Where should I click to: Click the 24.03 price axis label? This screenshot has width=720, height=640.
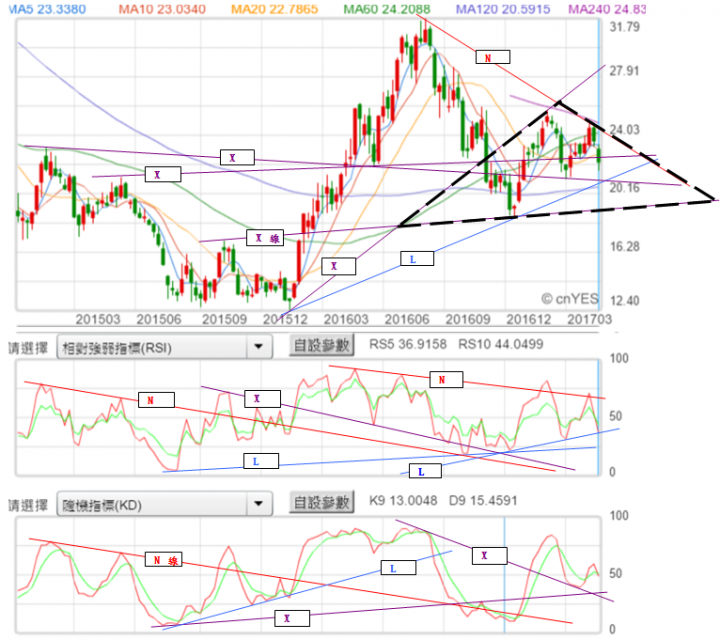tap(624, 130)
